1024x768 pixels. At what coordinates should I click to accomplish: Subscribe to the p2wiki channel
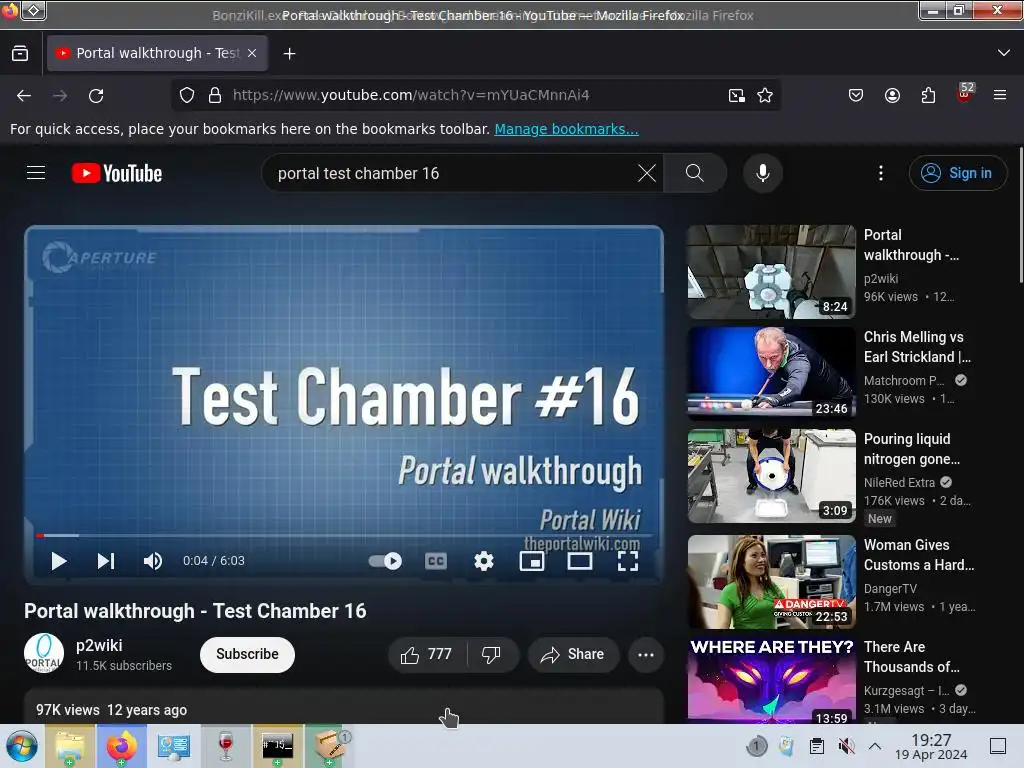click(247, 654)
